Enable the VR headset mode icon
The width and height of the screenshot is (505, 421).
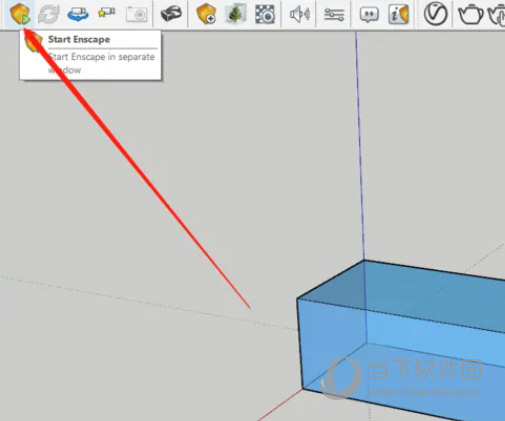171,14
